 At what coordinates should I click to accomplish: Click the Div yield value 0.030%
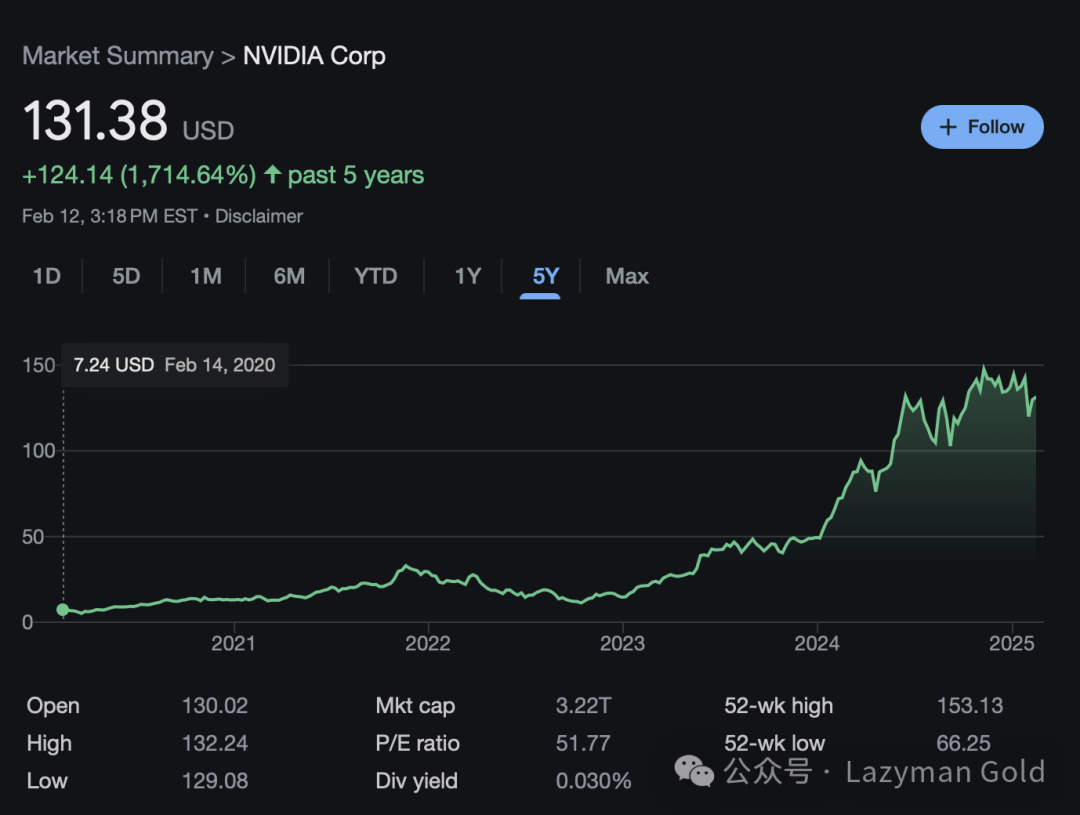594,781
